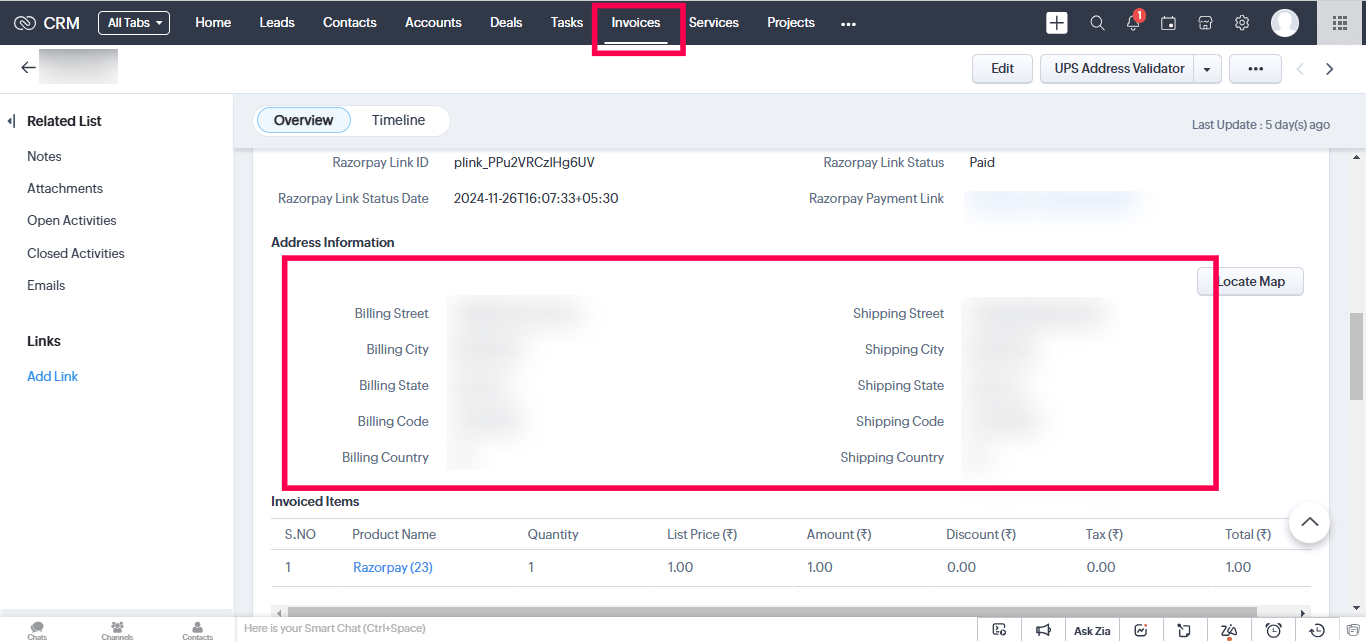Jump to Closed Activities in the Related List
Viewport: 1366px width, 641px height.
pos(76,254)
